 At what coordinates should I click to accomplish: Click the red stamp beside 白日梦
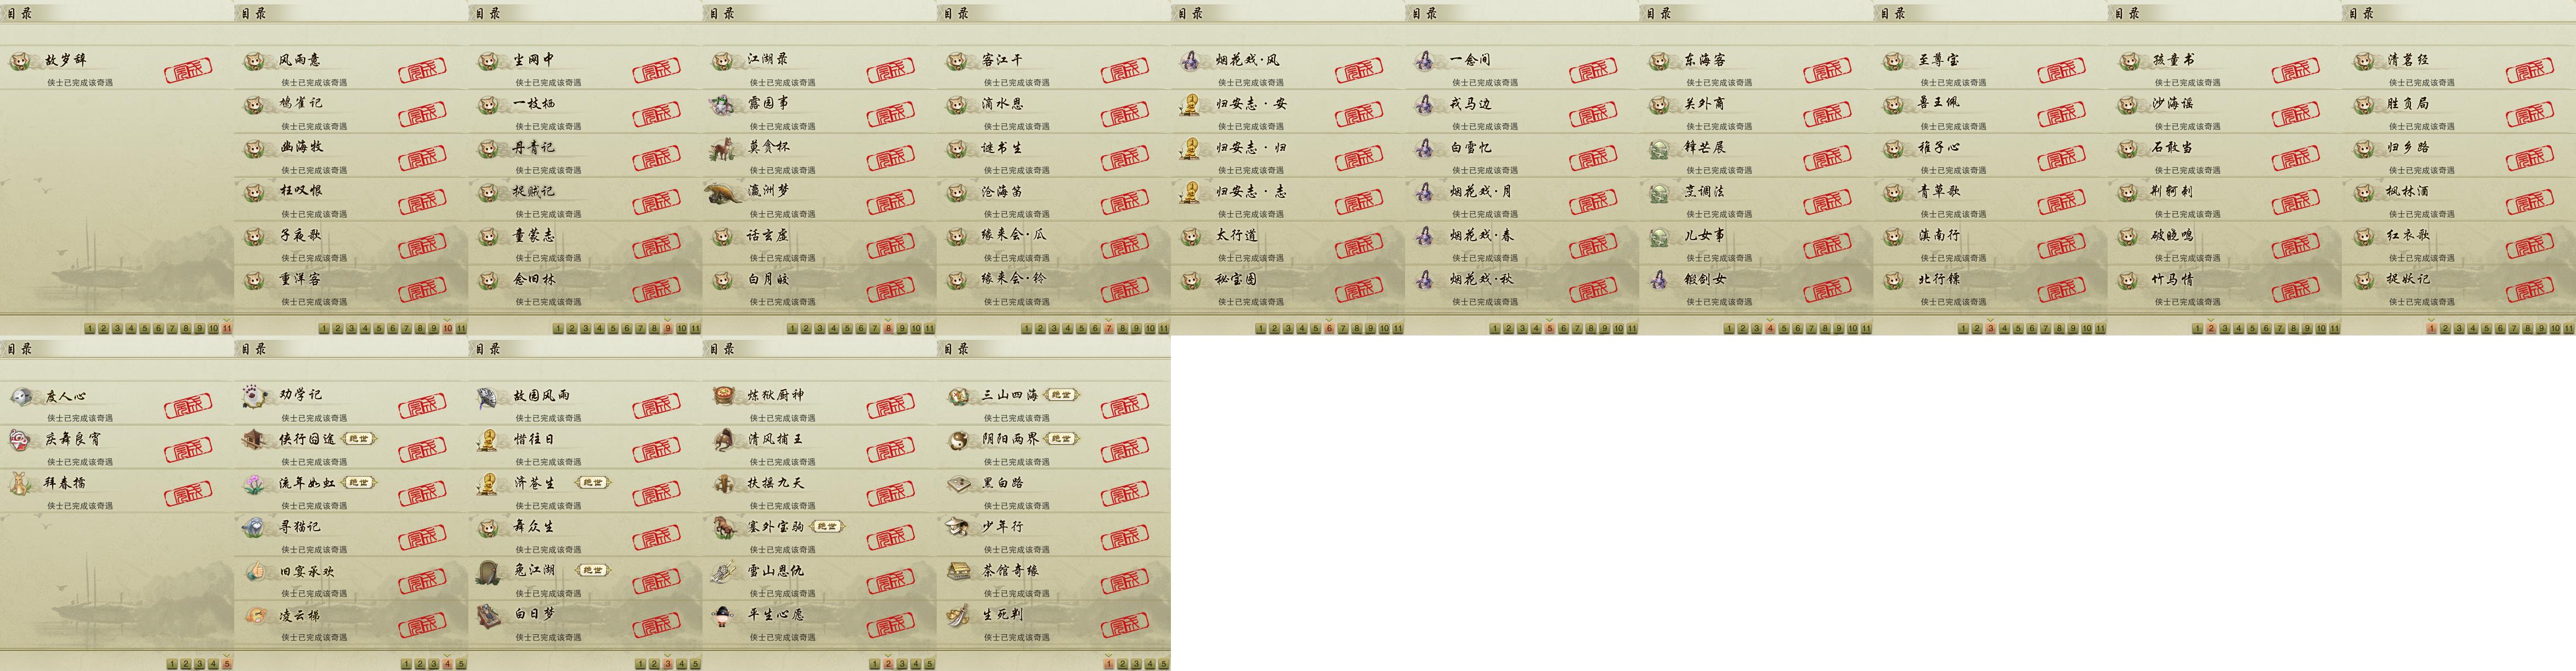click(656, 624)
